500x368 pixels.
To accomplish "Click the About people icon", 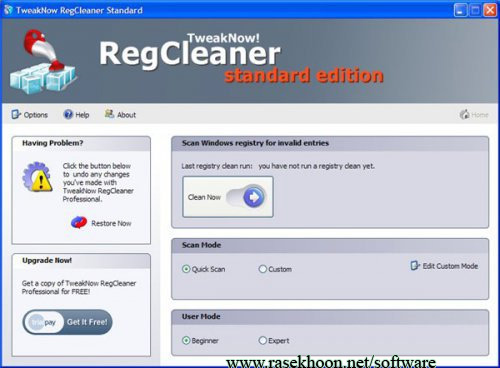I will point(109,114).
